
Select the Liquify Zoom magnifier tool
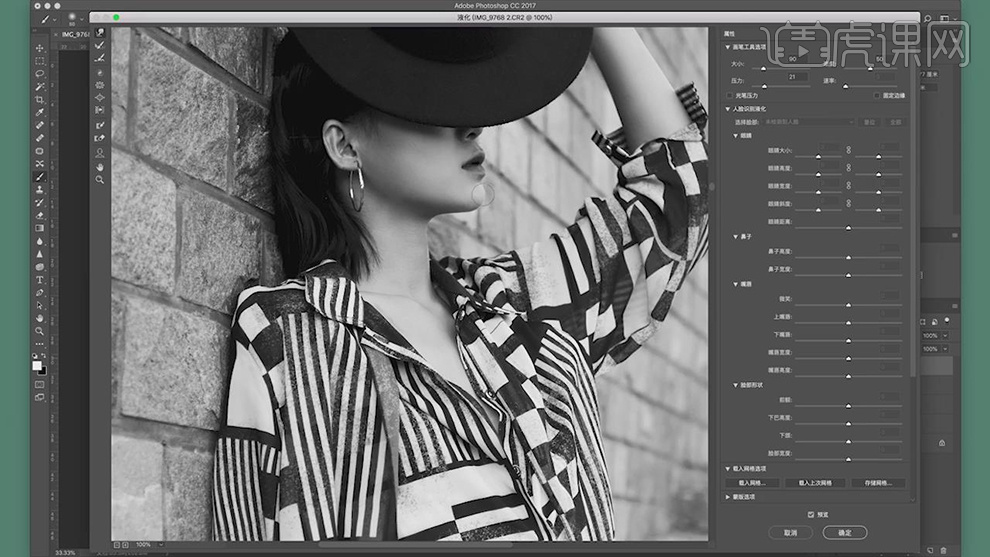[x=100, y=180]
